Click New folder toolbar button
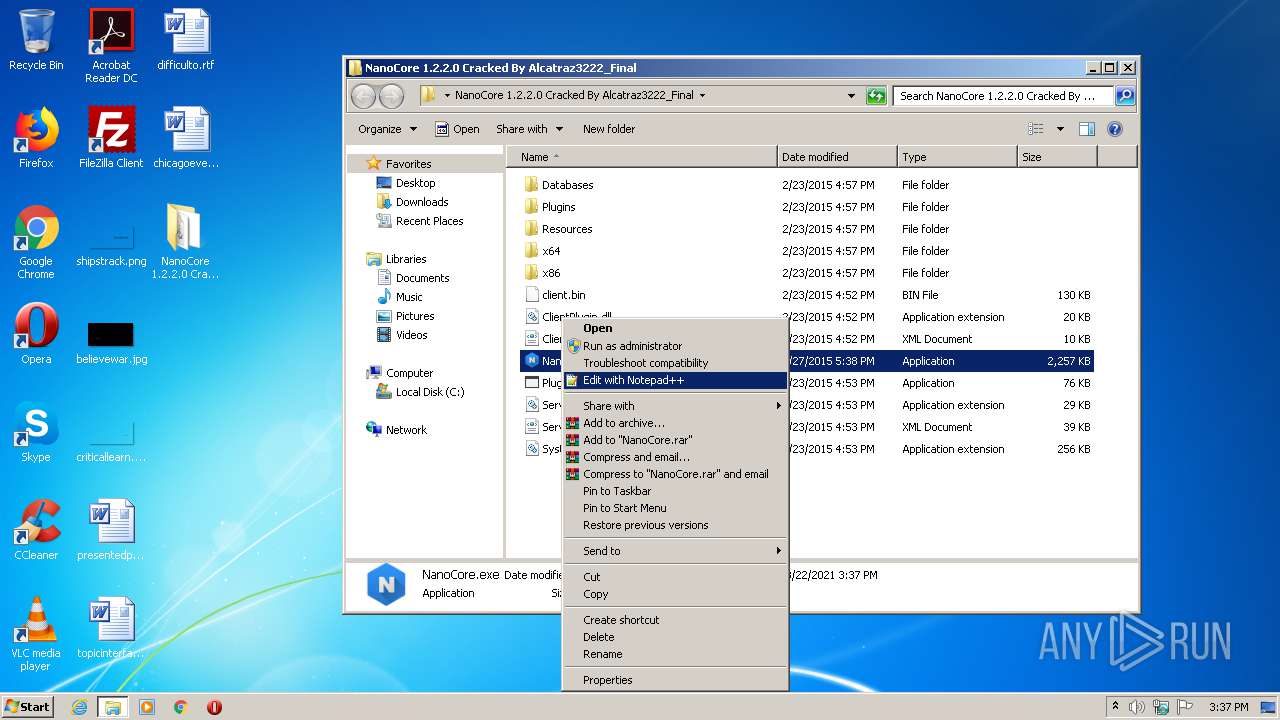Image resolution: width=1280 pixels, height=720 pixels. (609, 129)
